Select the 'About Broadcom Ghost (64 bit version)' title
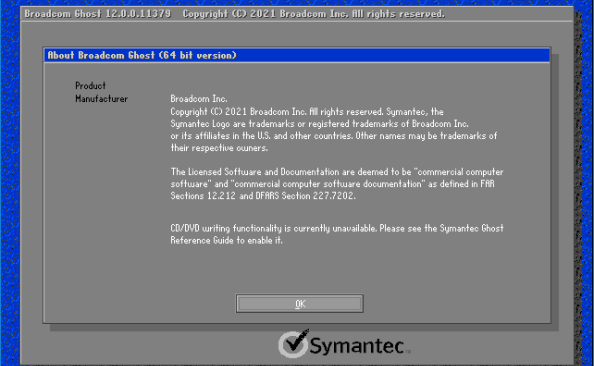This screenshot has width=594, height=366. tap(142, 55)
